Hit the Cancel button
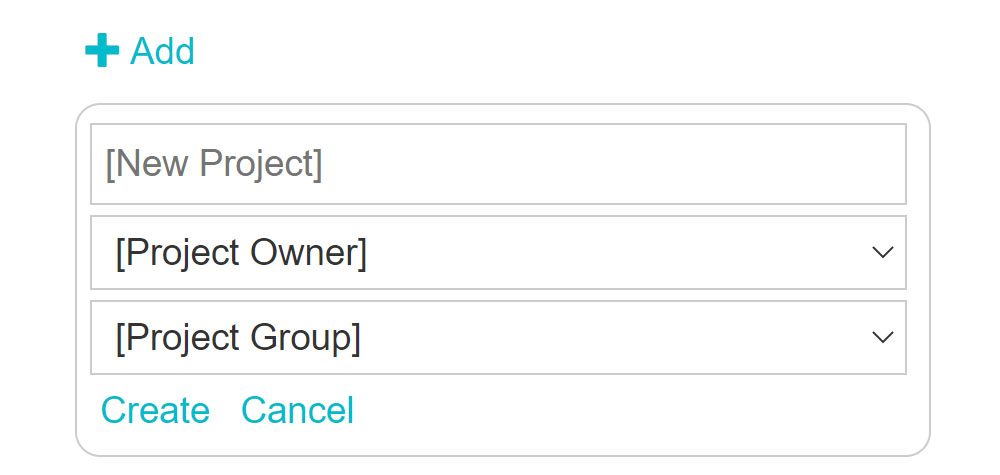 (x=297, y=410)
